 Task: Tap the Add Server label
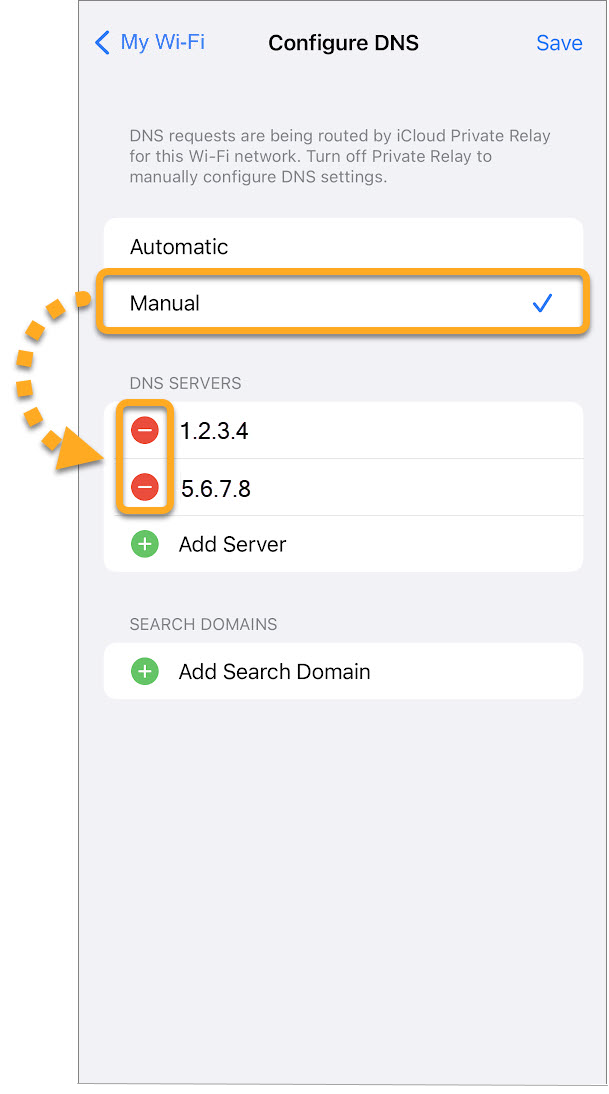(232, 545)
